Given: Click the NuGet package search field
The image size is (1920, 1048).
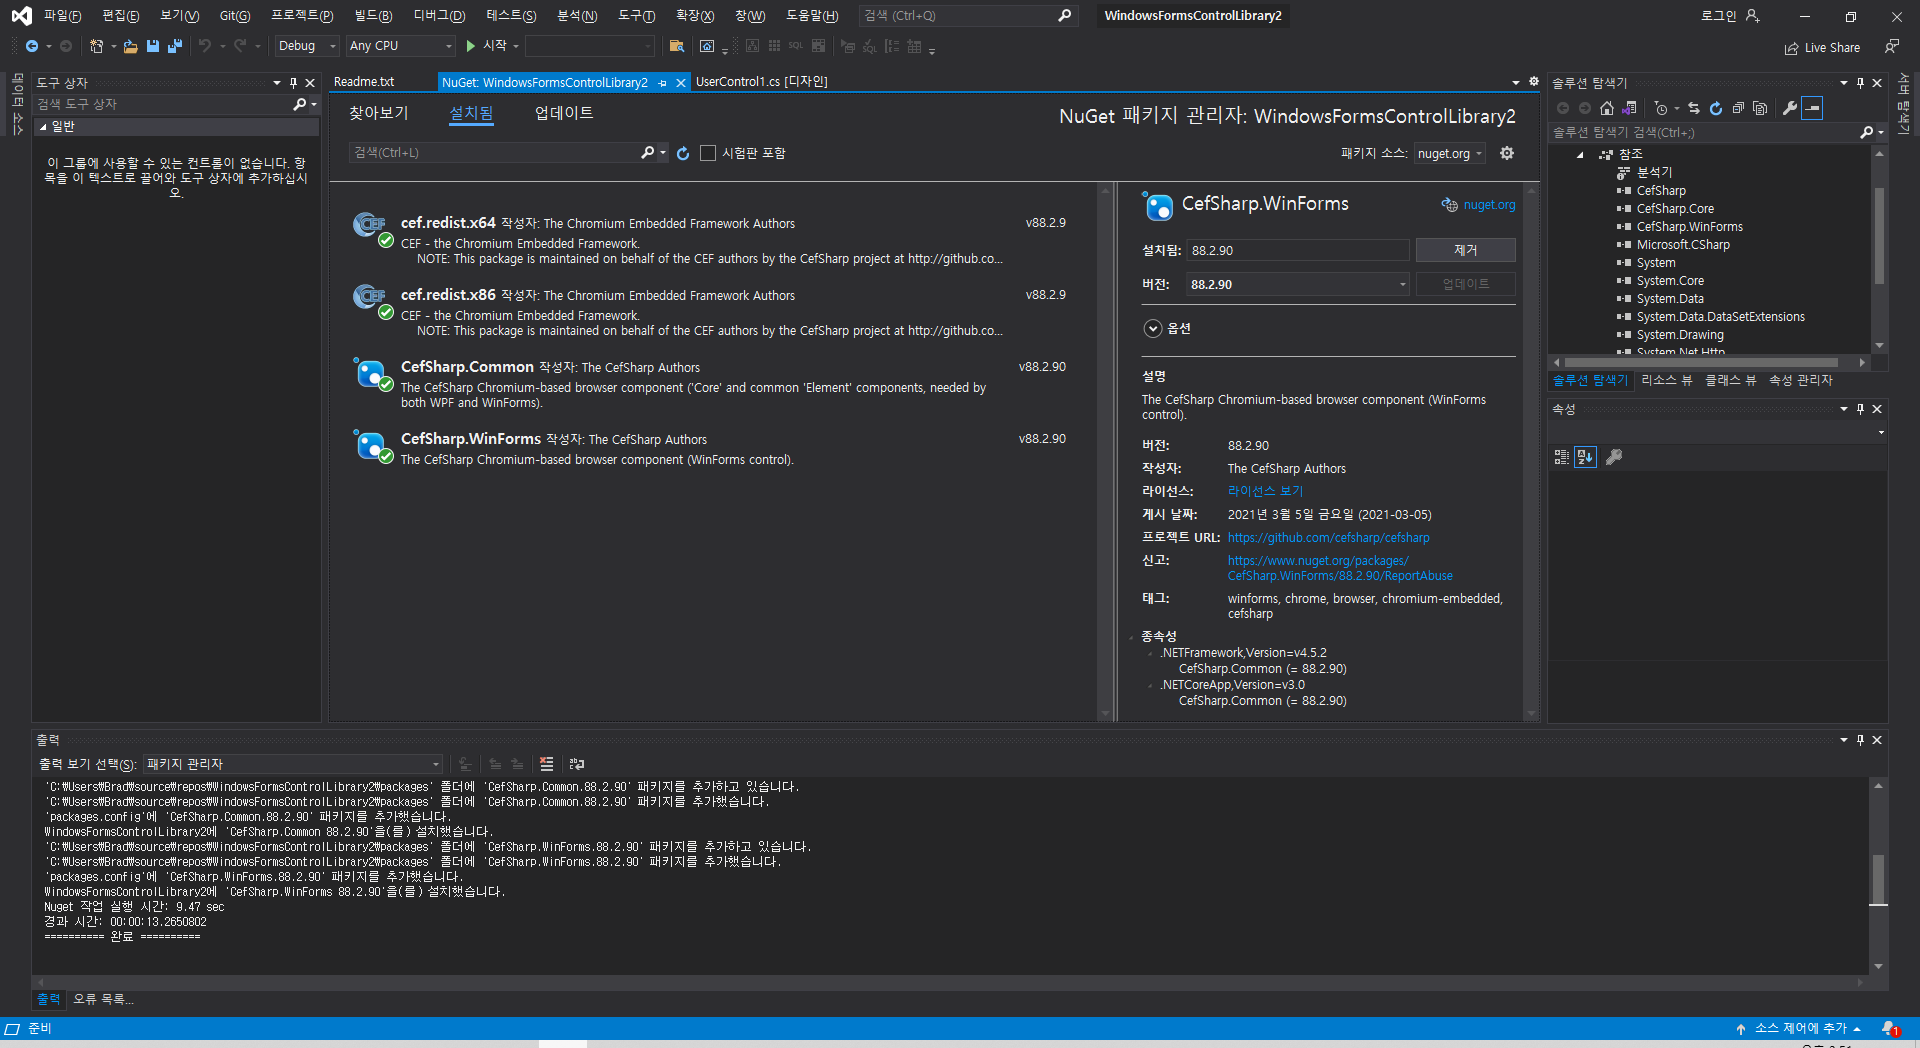Looking at the screenshot, I should click(495, 153).
